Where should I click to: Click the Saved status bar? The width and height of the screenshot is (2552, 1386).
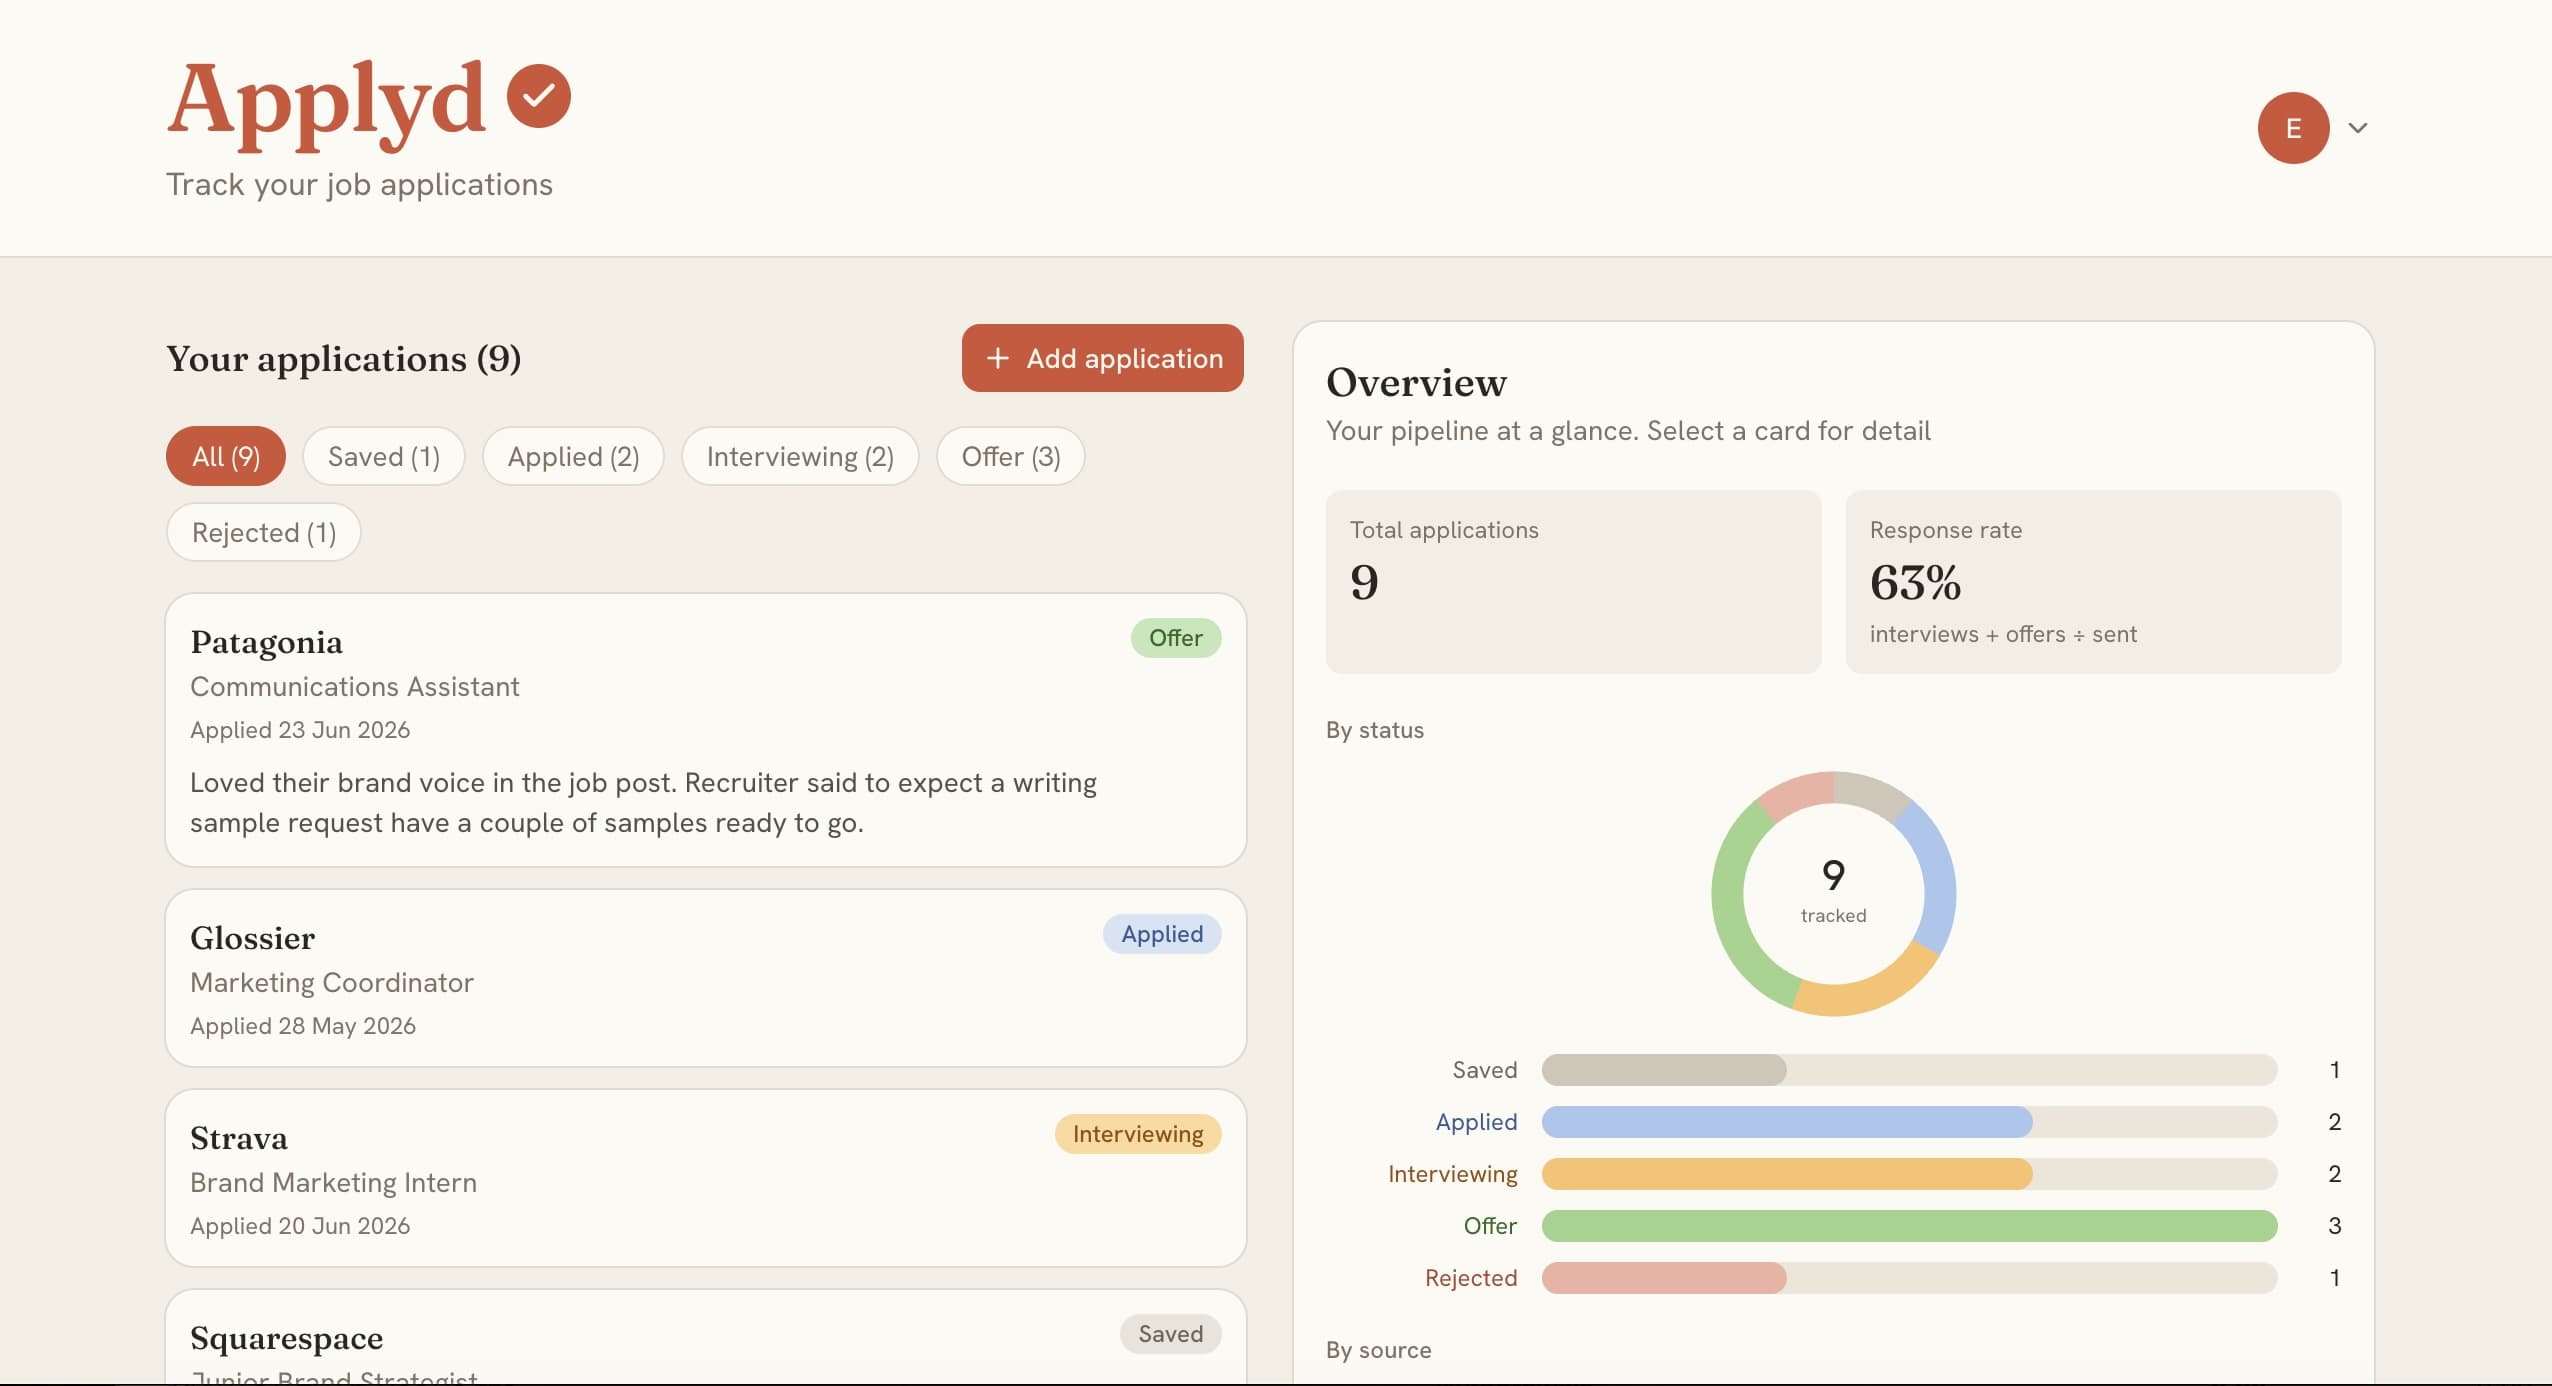tap(1909, 1070)
